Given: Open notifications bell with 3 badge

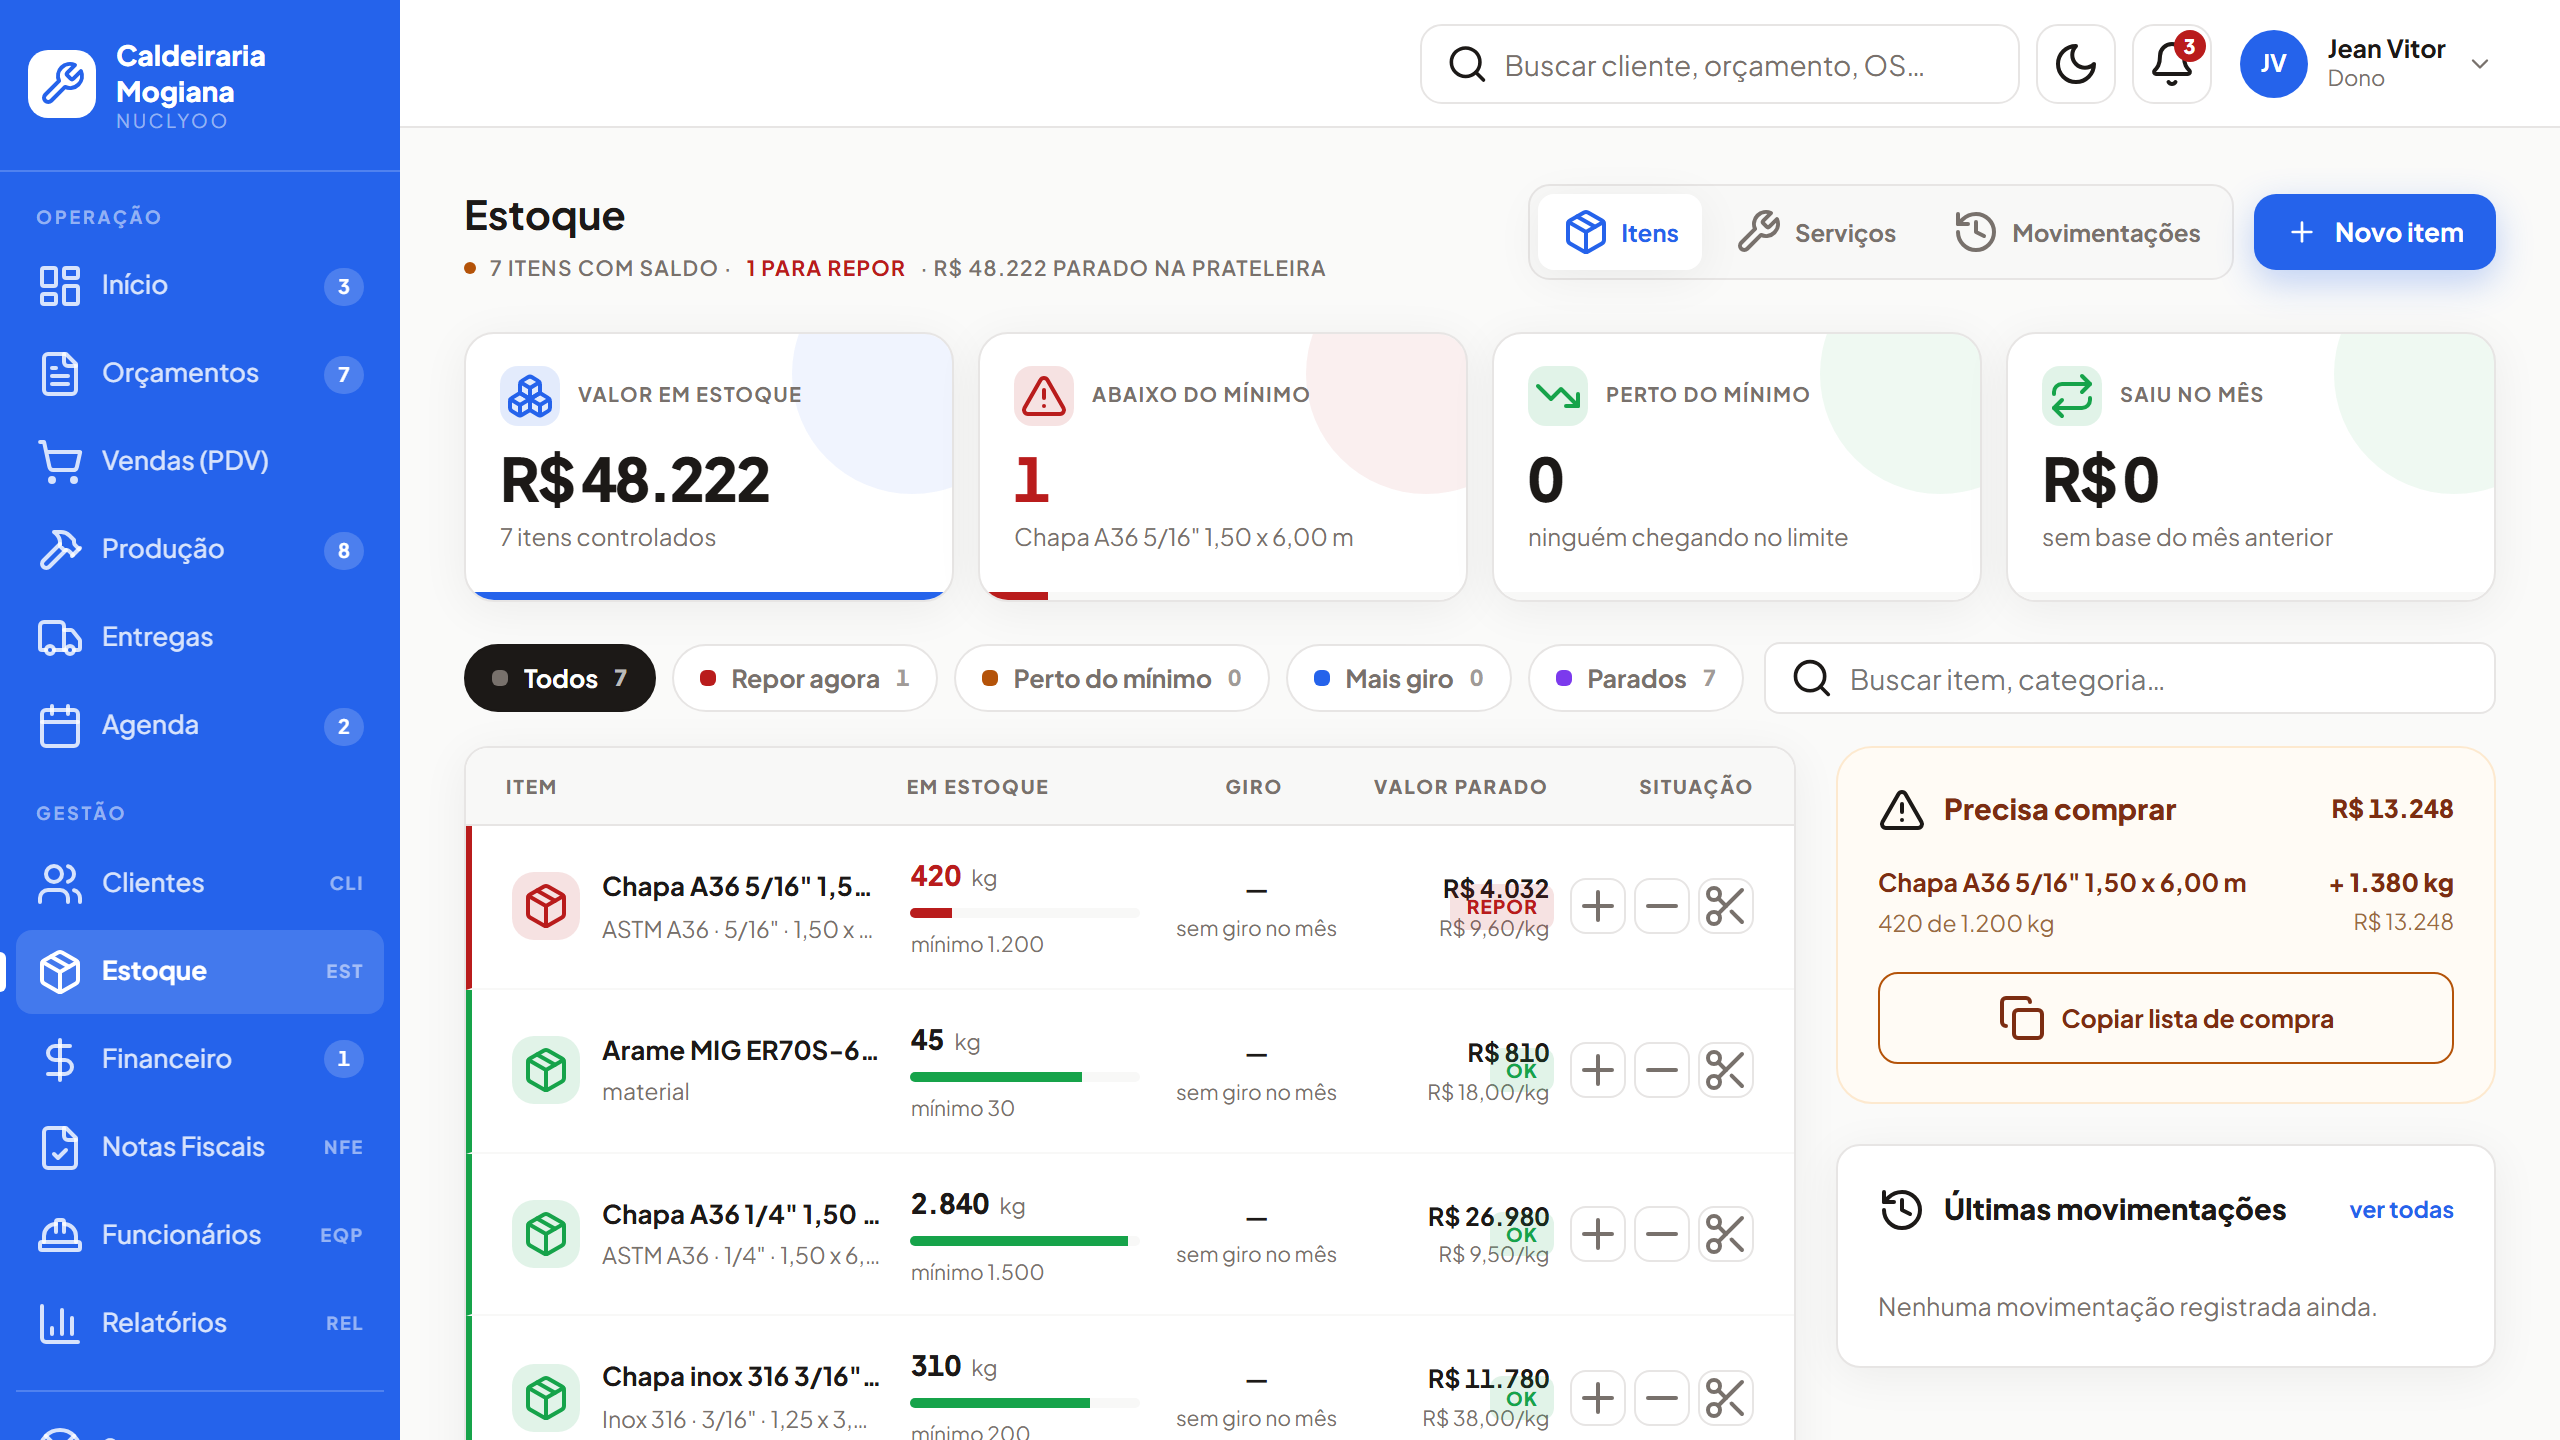Looking at the screenshot, I should [2171, 64].
